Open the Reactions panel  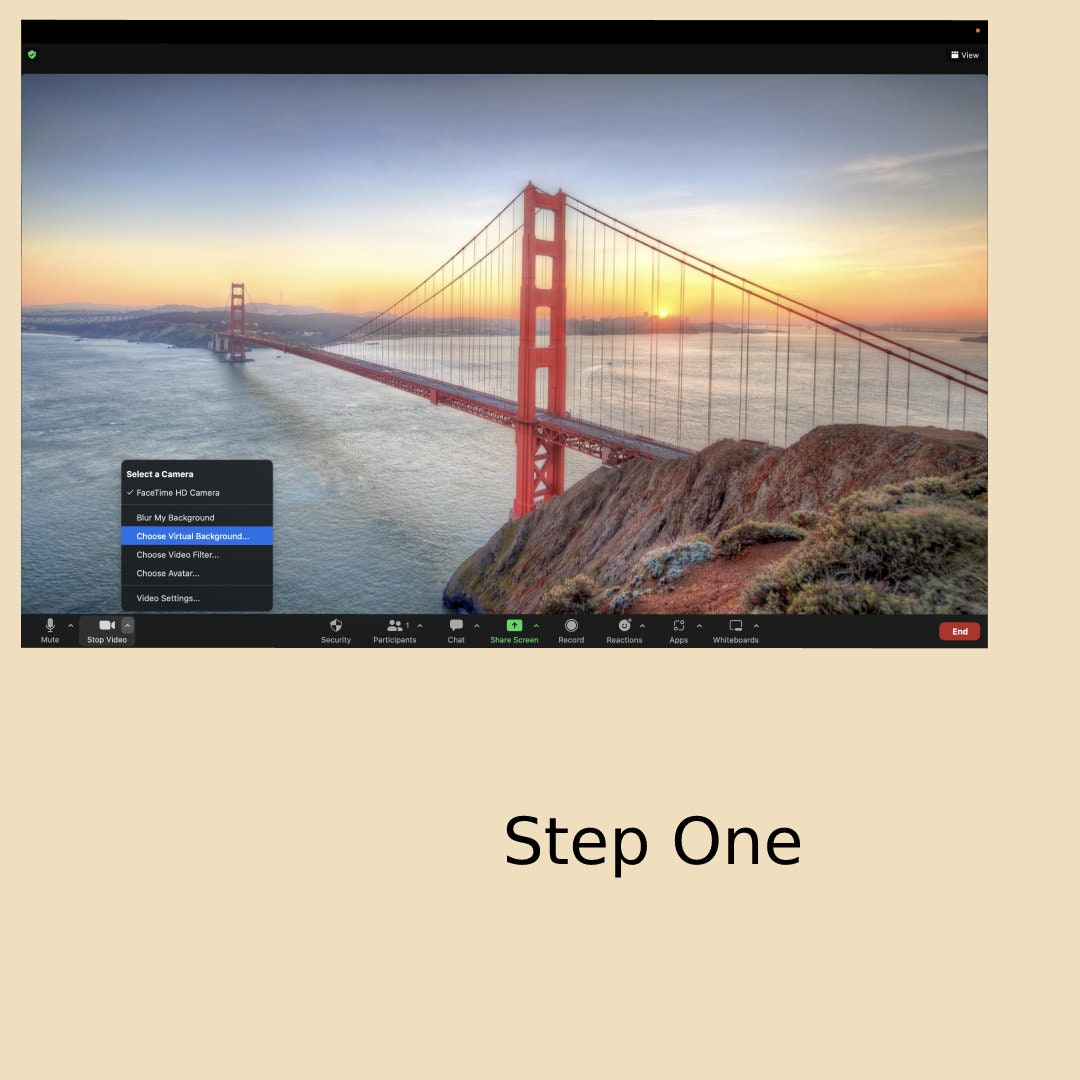tap(624, 631)
